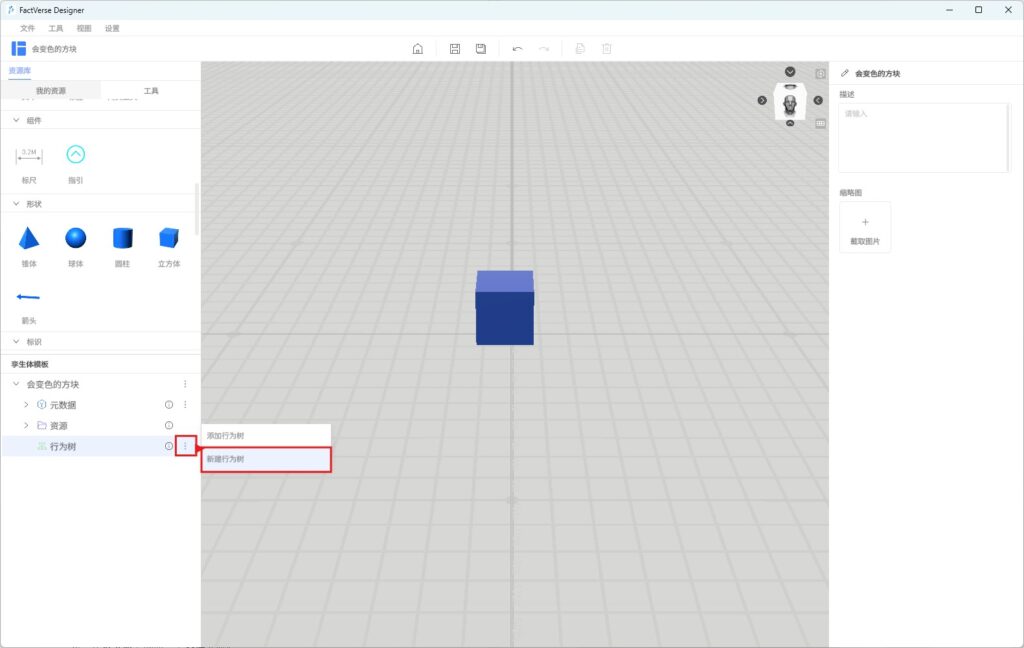Toggle the grid display icon in viewport
Viewport: 1024px width, 648px height.
[x=820, y=124]
